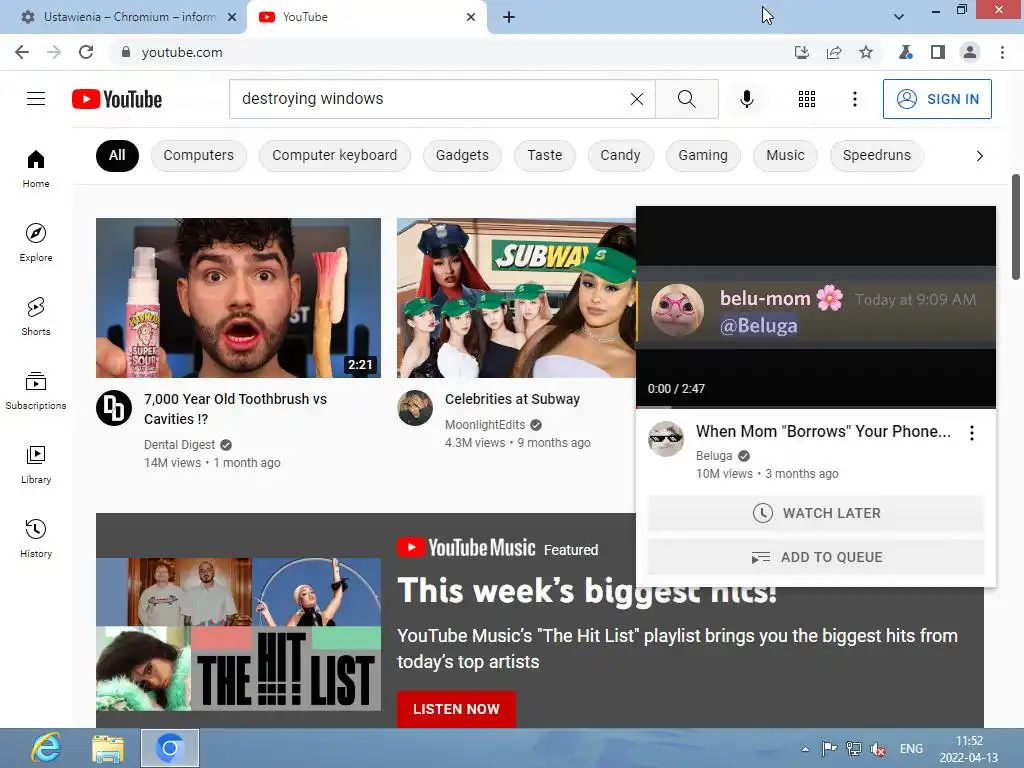Open the Chromium three-dot menu
Screen dimensions: 1024x768
1002,52
